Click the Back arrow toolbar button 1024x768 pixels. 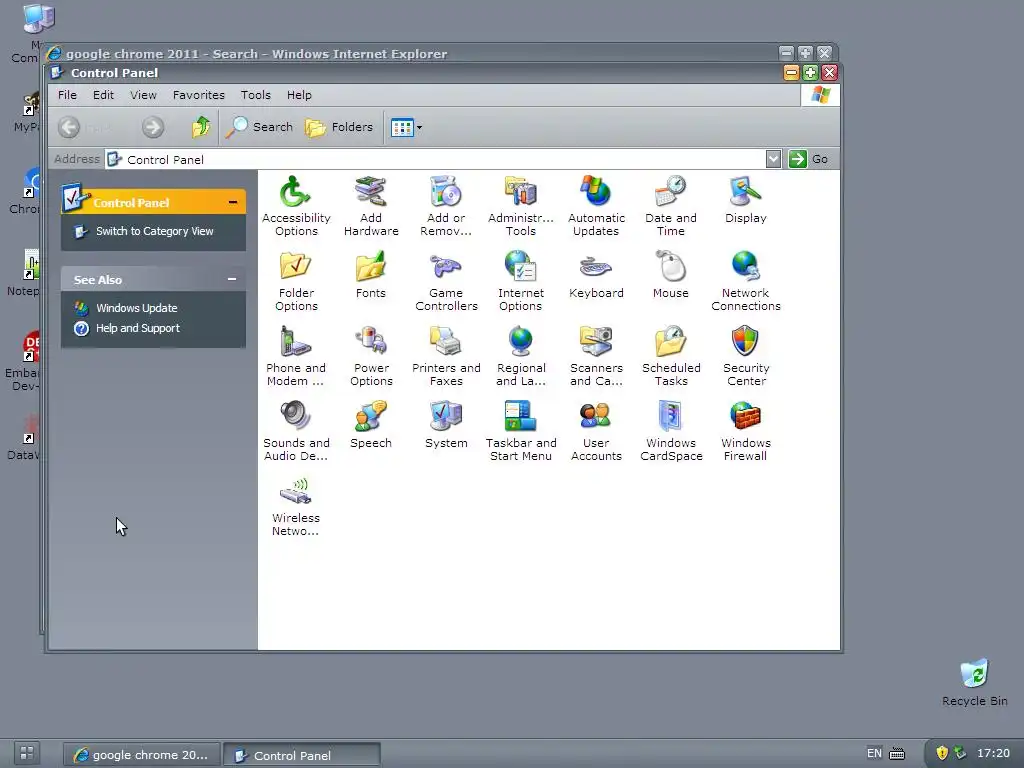(69, 127)
